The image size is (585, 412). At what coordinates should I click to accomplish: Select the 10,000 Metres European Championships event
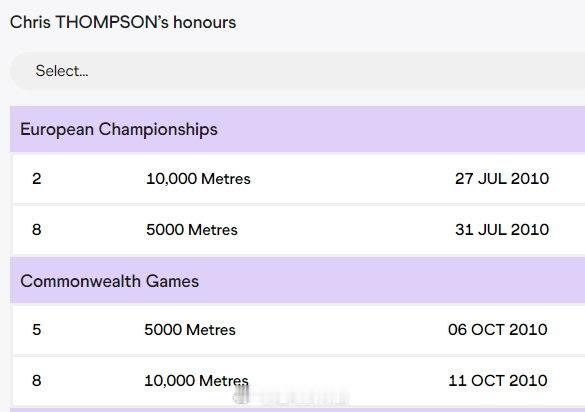point(198,179)
